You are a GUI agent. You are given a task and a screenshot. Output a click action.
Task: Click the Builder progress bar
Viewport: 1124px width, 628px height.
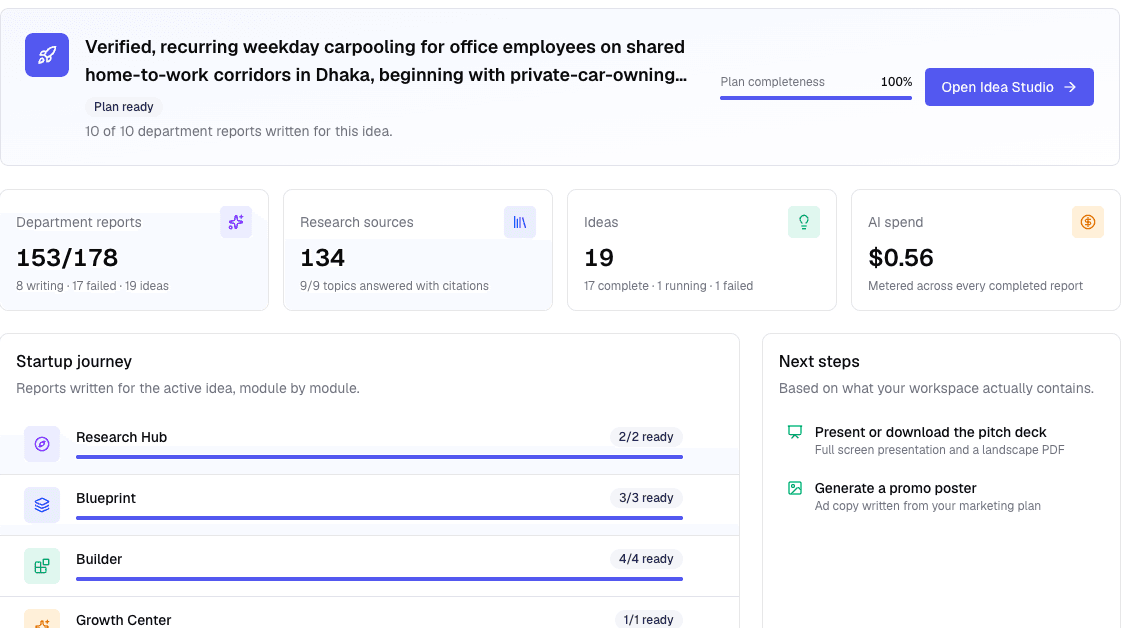pos(379,579)
